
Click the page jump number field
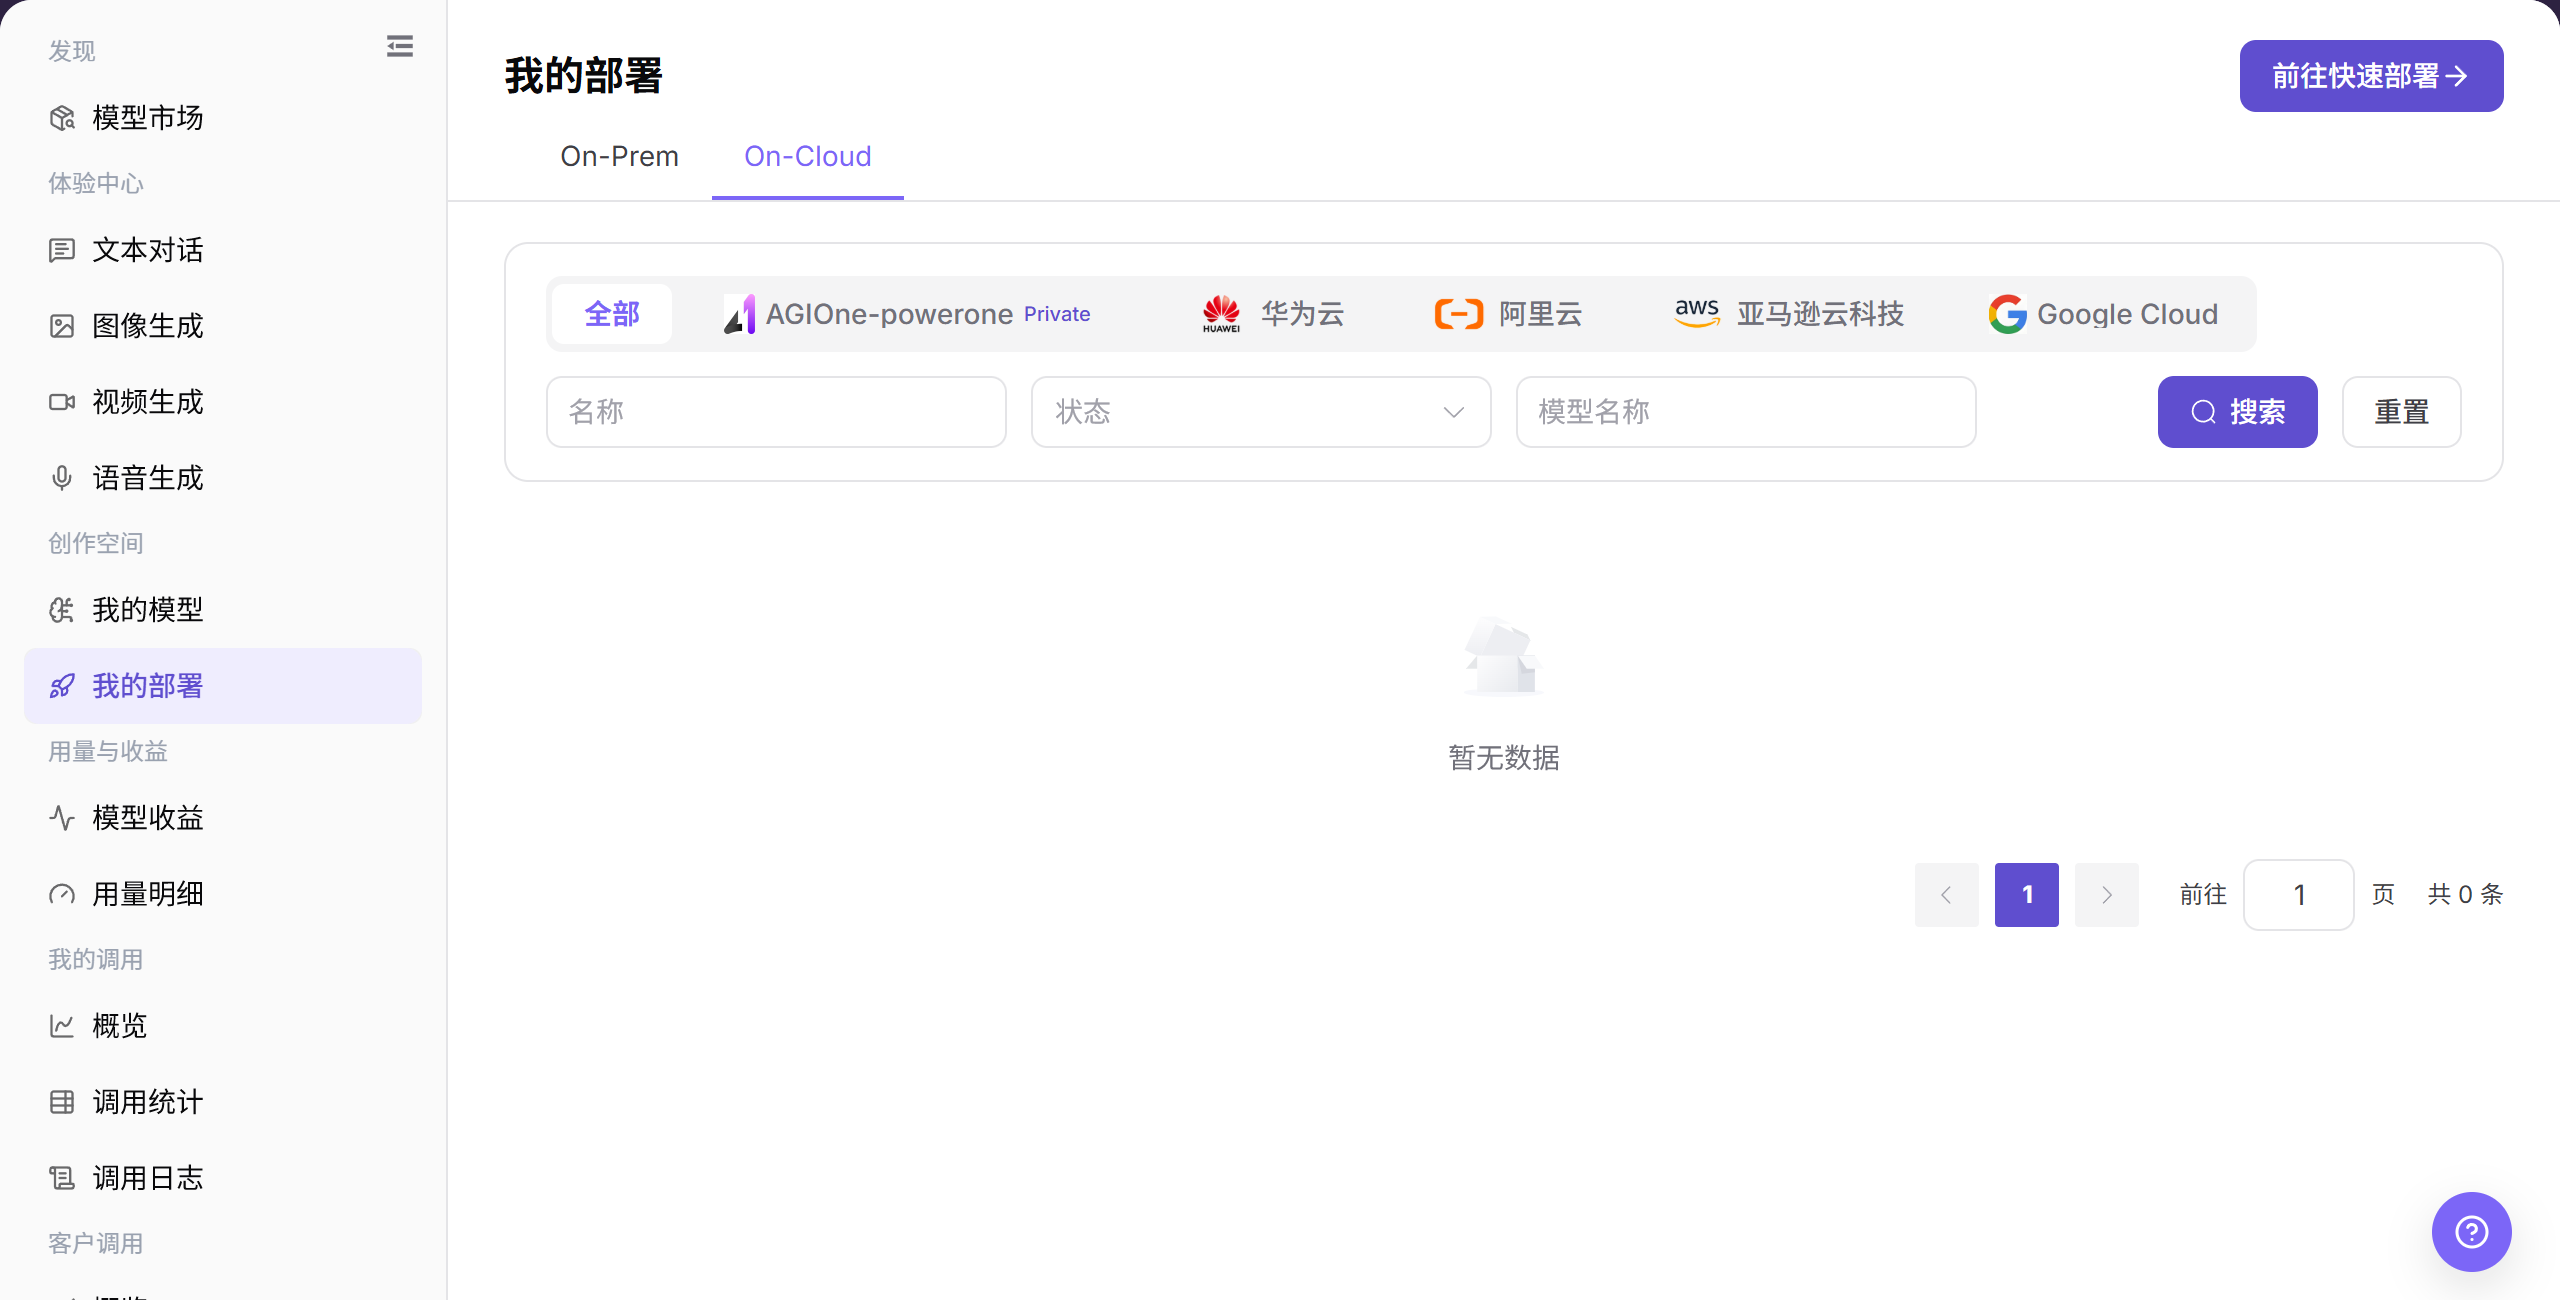click(2299, 895)
